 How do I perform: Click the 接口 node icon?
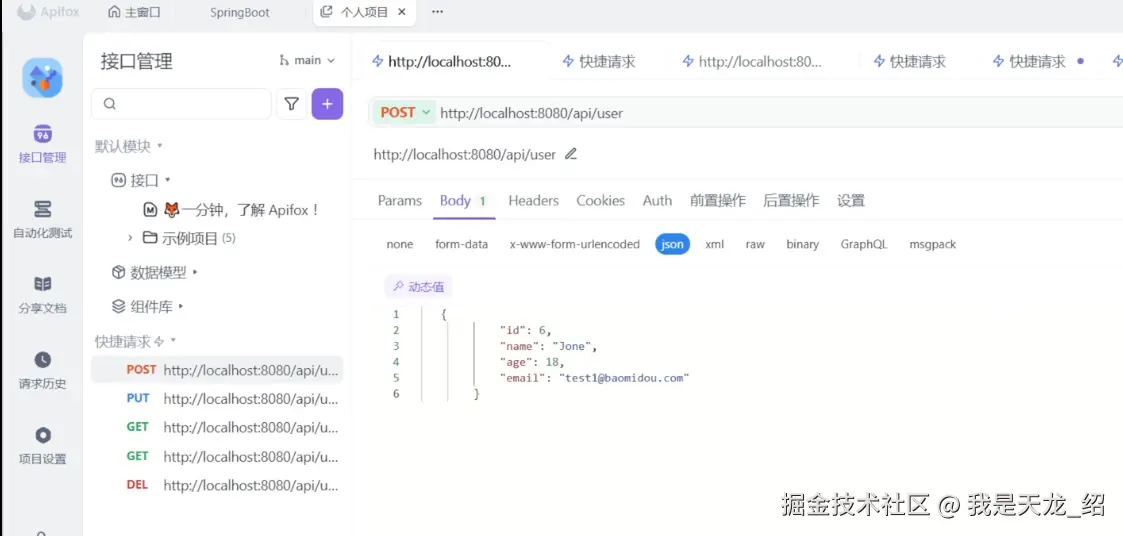[x=118, y=180]
